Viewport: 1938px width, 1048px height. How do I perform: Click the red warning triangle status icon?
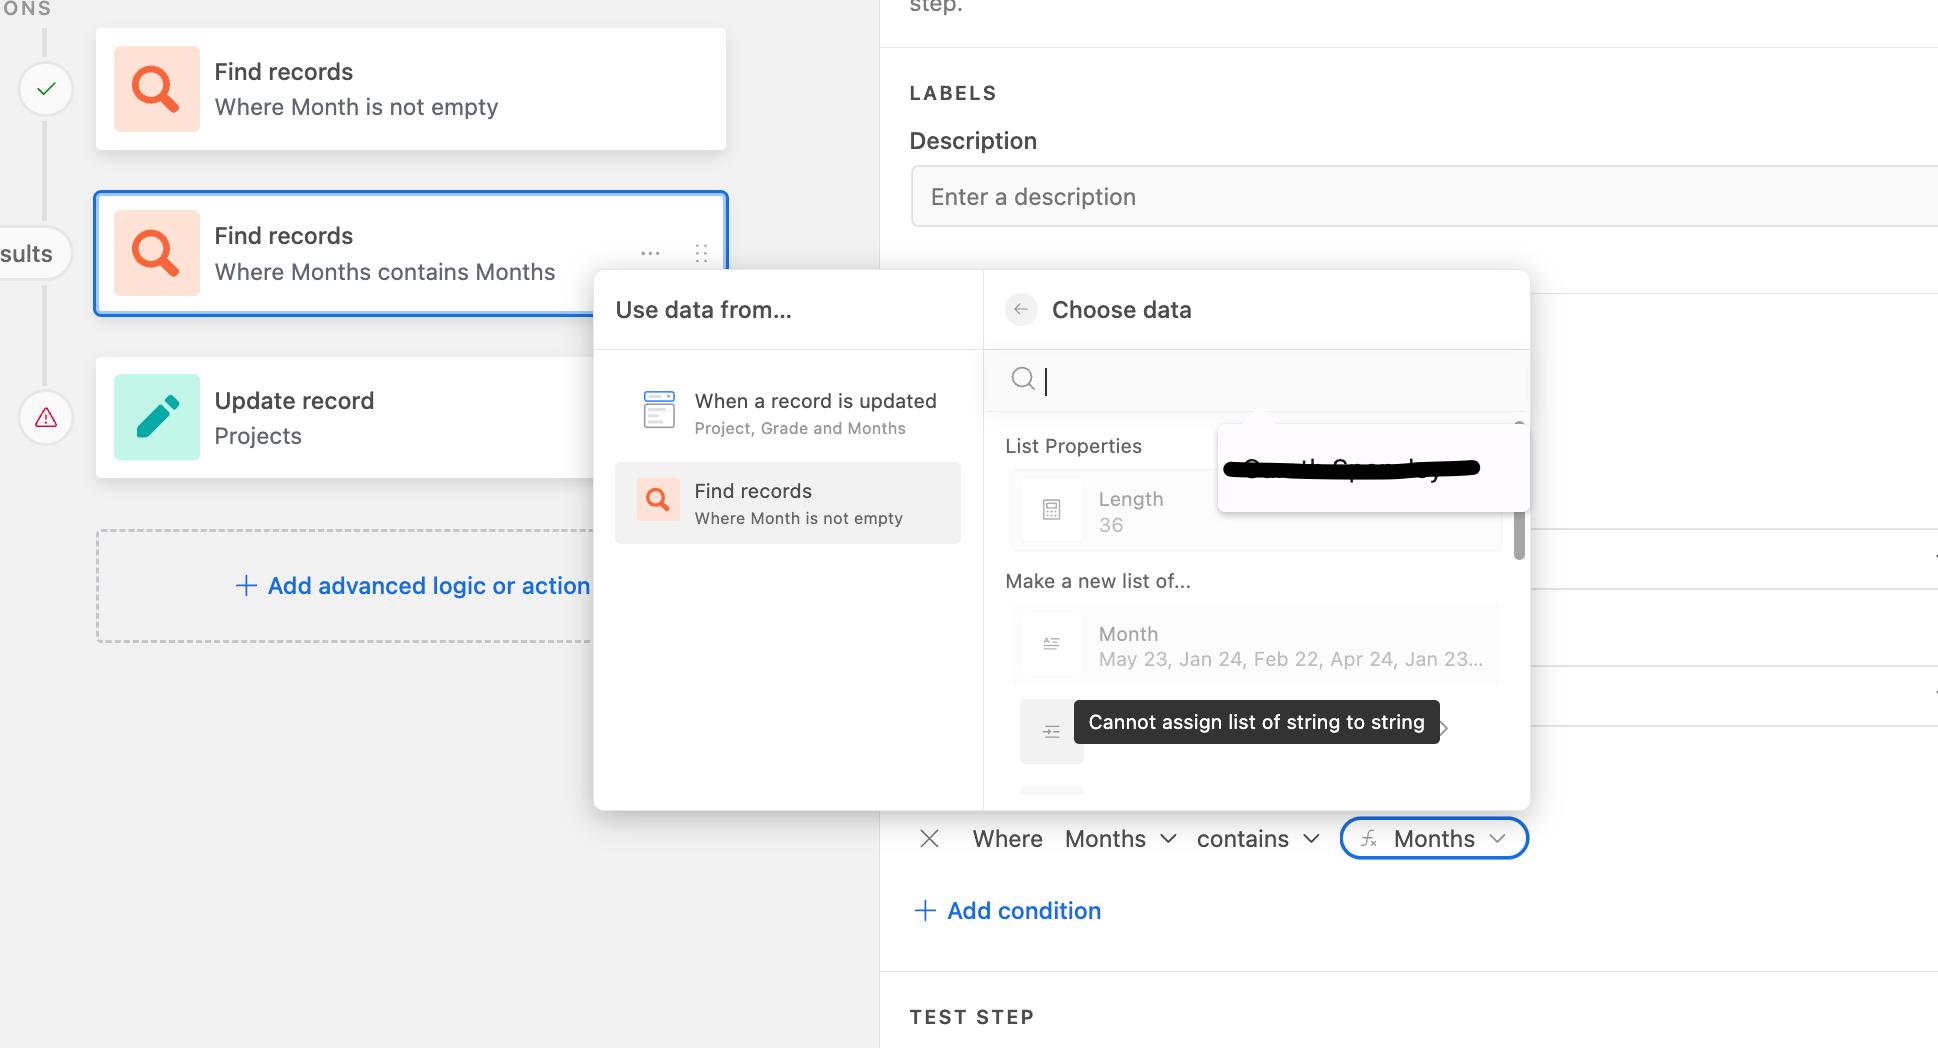[46, 418]
